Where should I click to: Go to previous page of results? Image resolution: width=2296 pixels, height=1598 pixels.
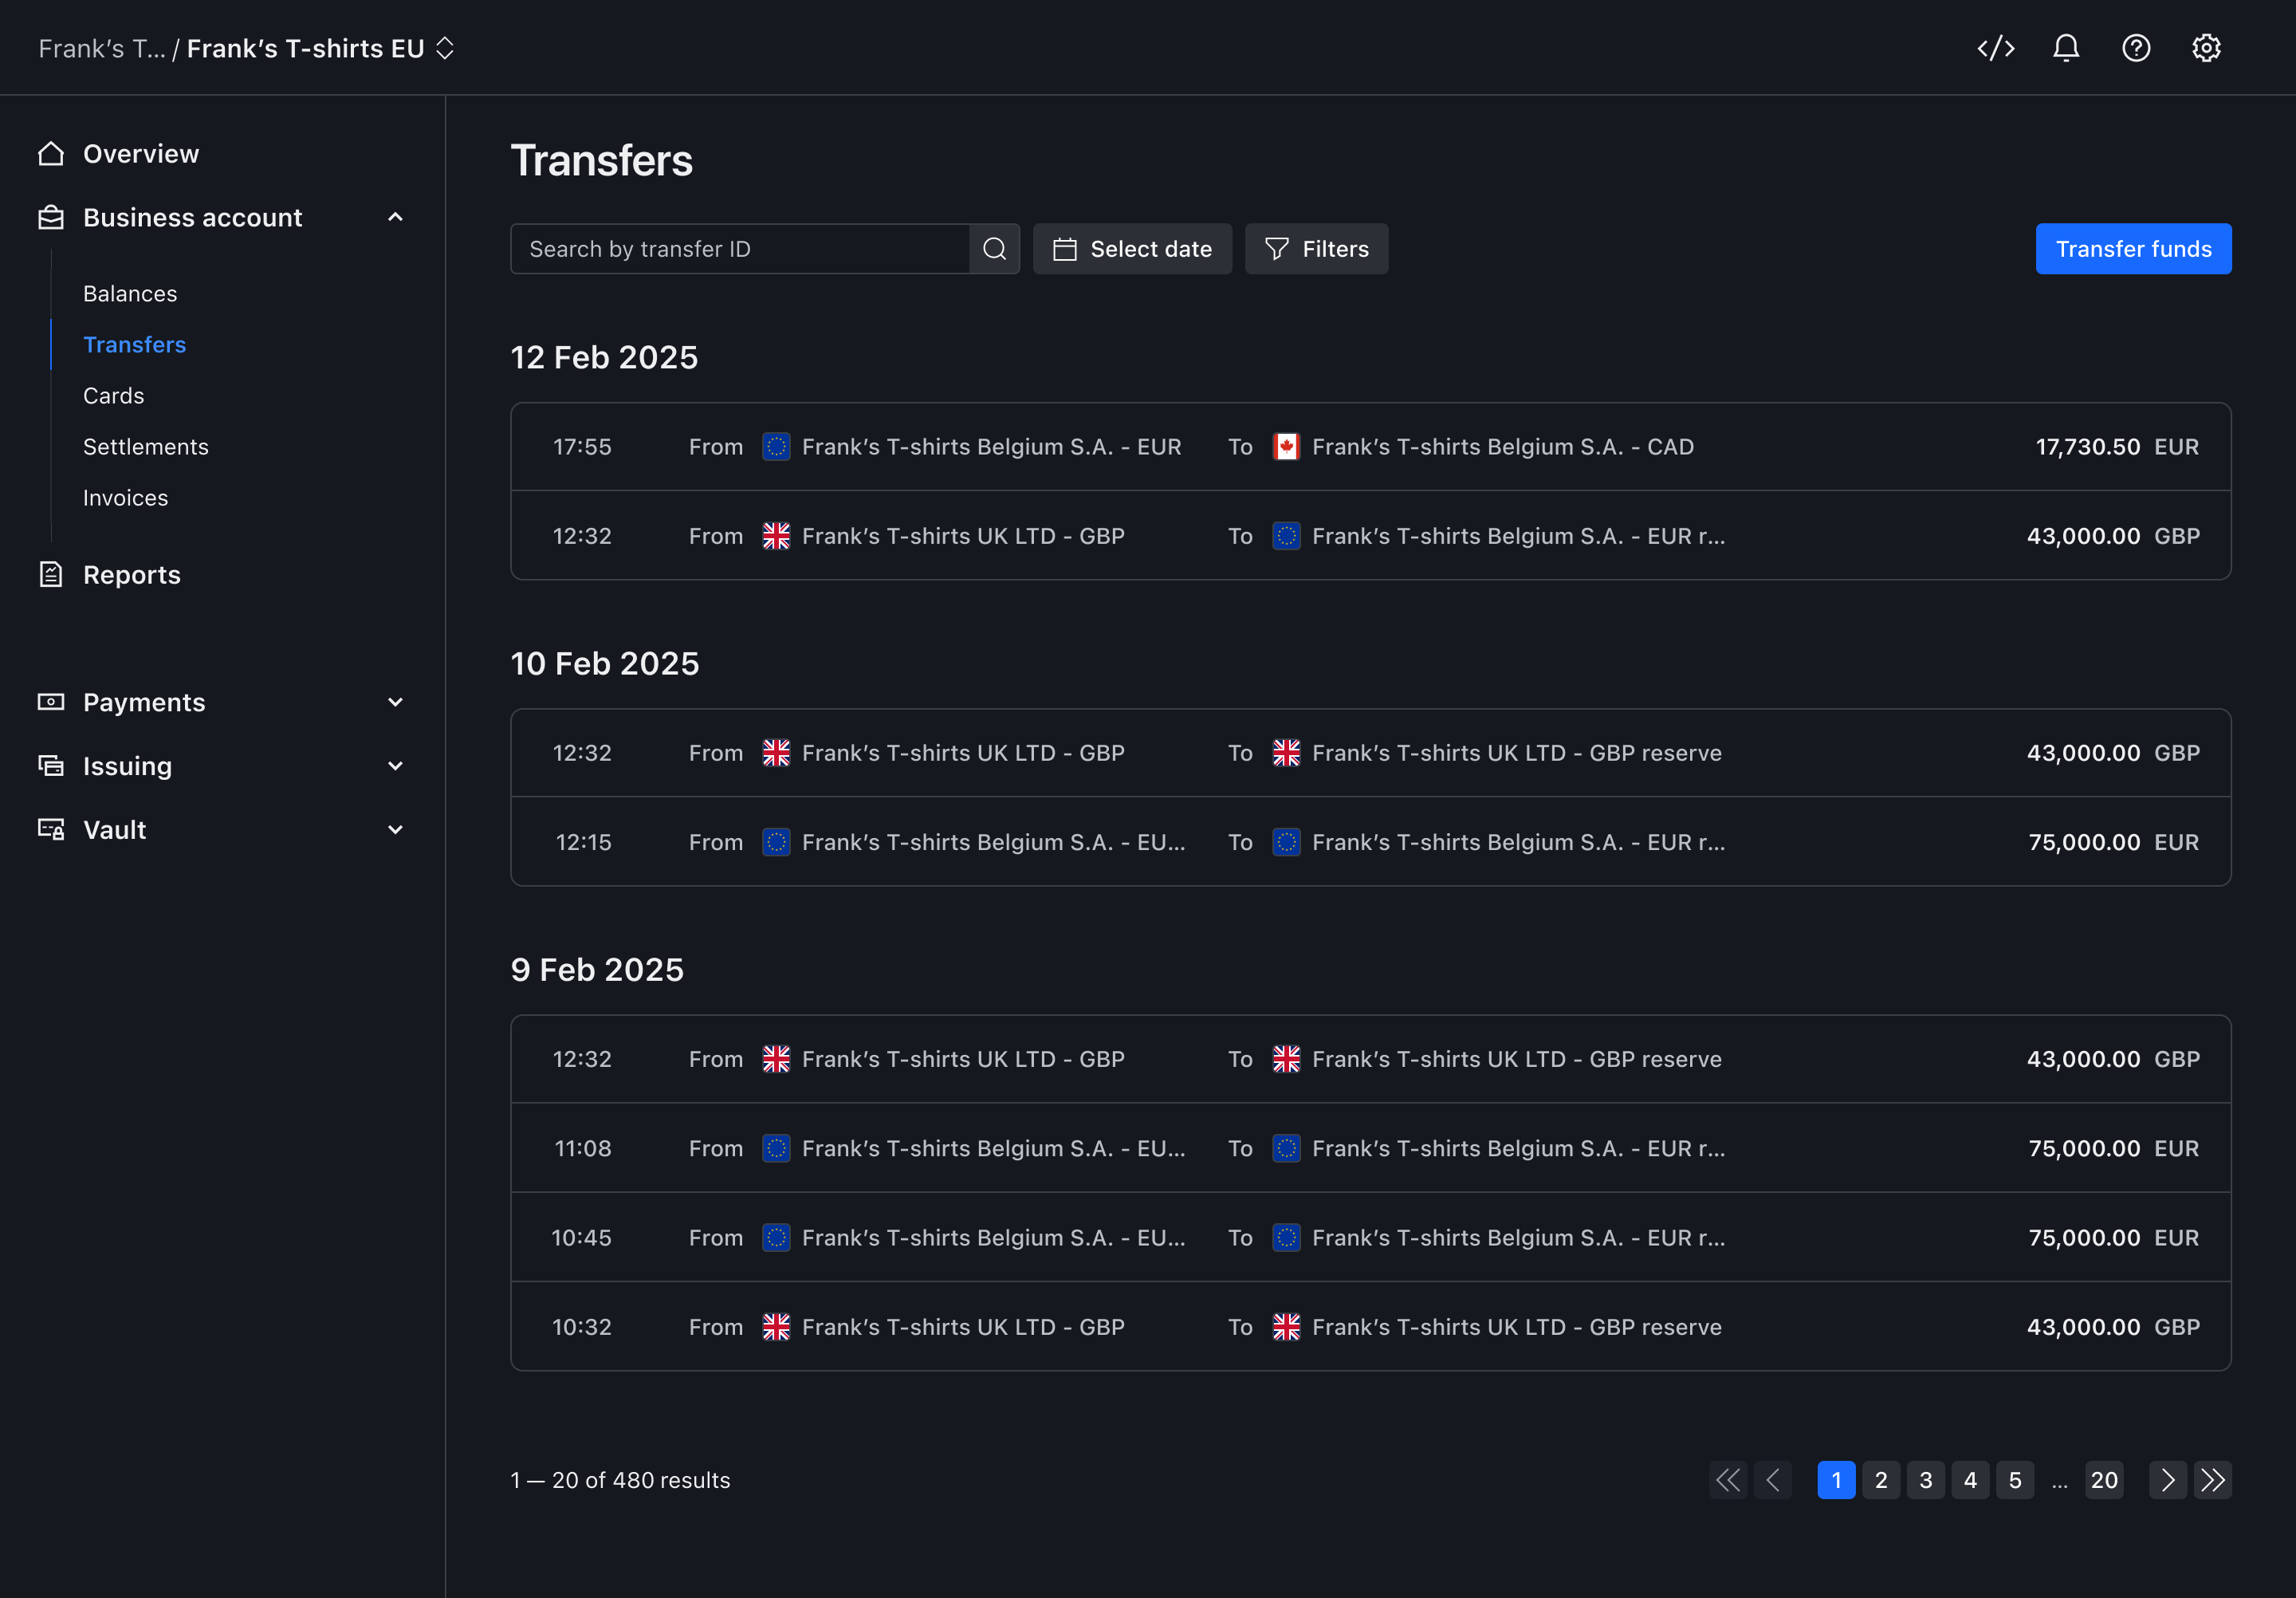(x=1773, y=1480)
